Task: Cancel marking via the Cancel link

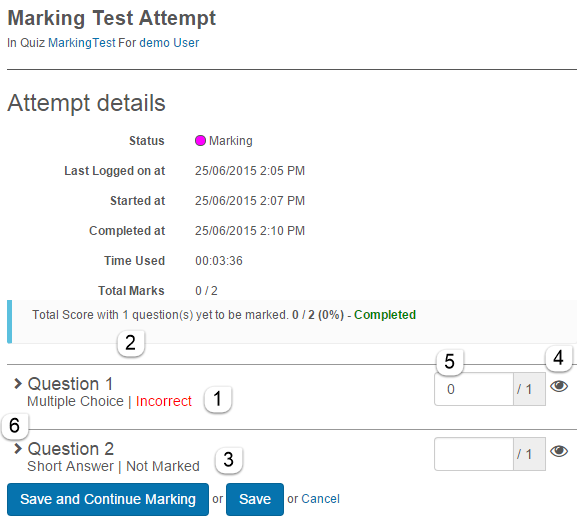Action: pos(321,499)
